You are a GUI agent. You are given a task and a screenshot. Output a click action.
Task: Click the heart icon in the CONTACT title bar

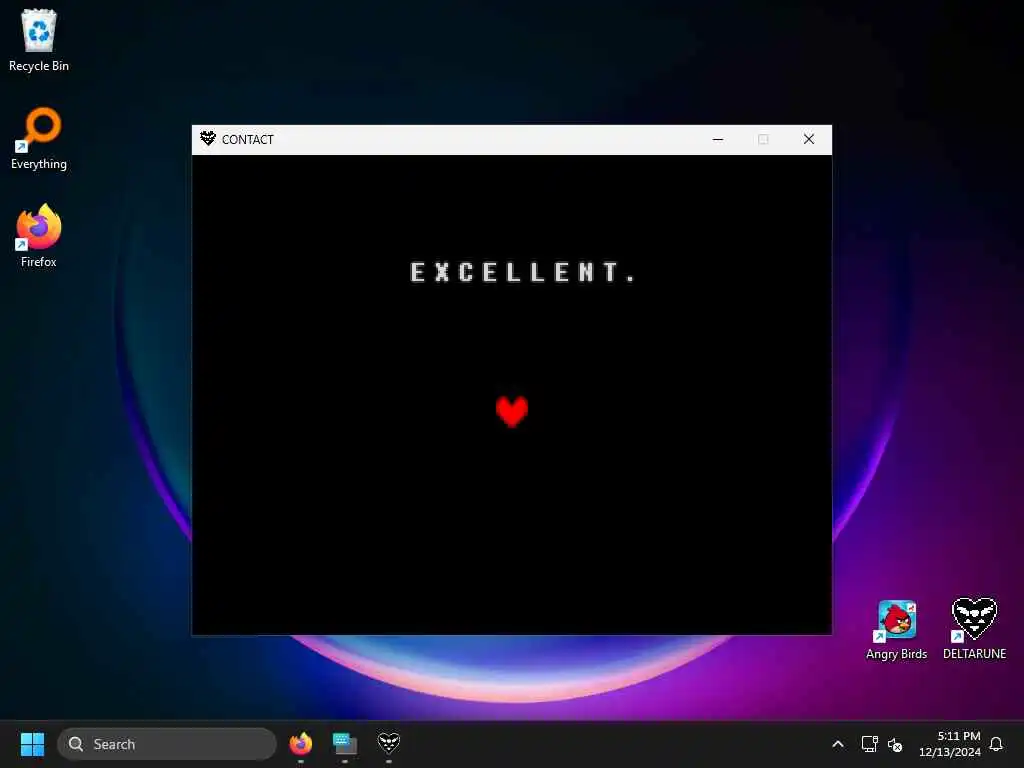[208, 138]
